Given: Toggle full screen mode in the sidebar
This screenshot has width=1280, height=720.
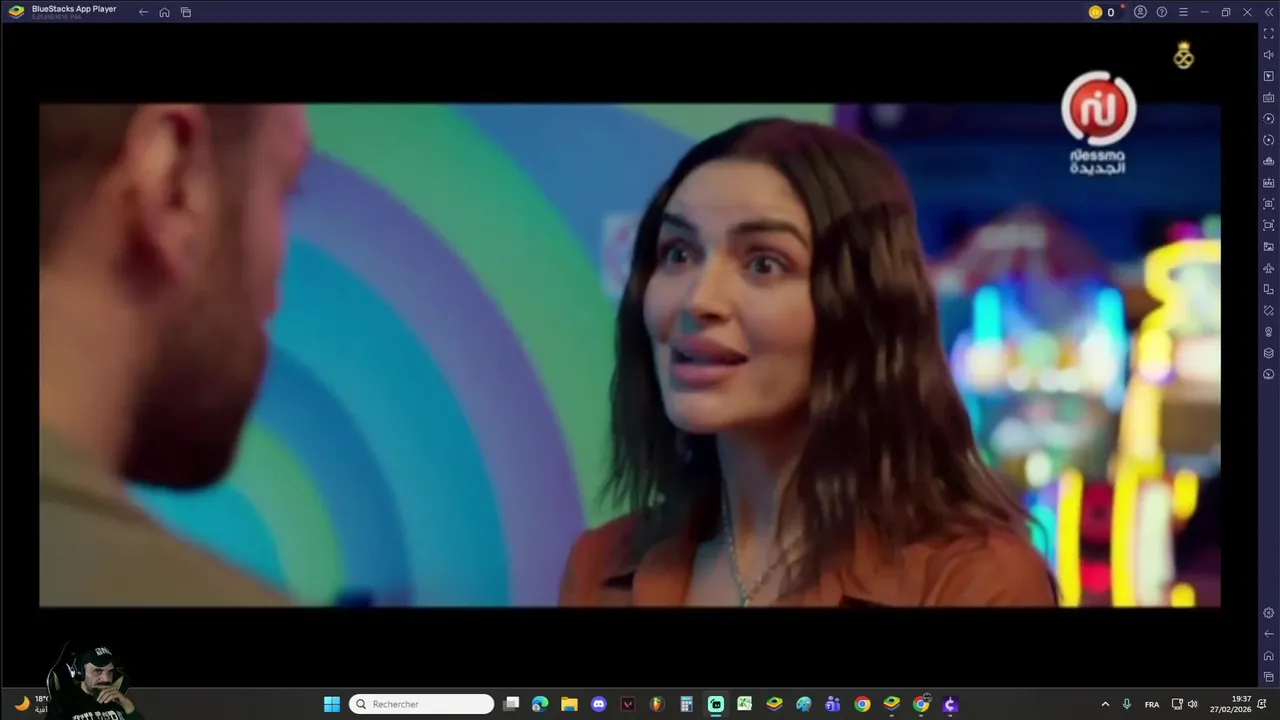Looking at the screenshot, I should pyautogui.click(x=1269, y=34).
